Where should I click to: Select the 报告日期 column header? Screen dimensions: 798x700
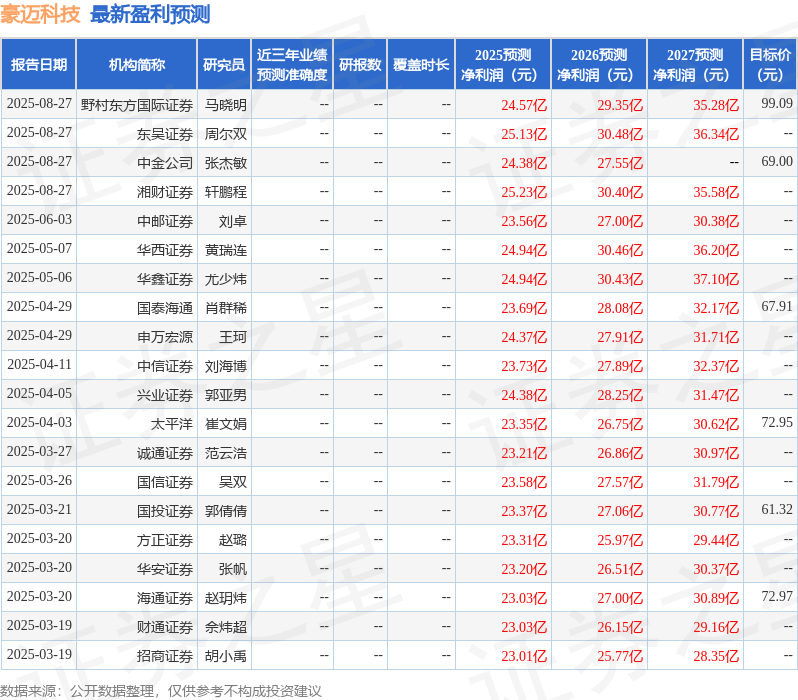point(39,65)
